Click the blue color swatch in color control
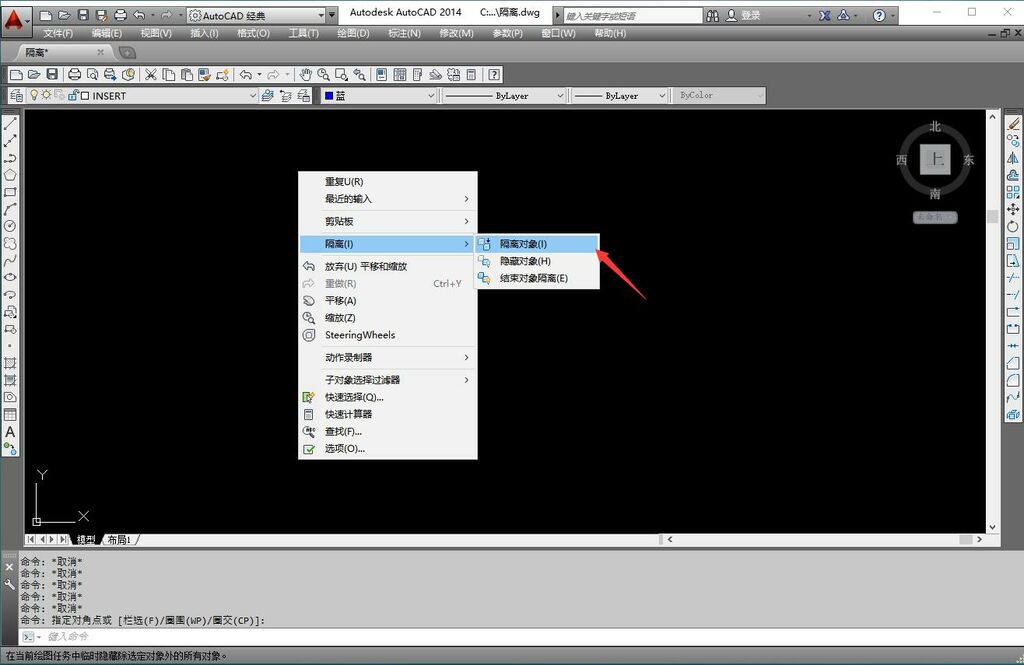 328,96
